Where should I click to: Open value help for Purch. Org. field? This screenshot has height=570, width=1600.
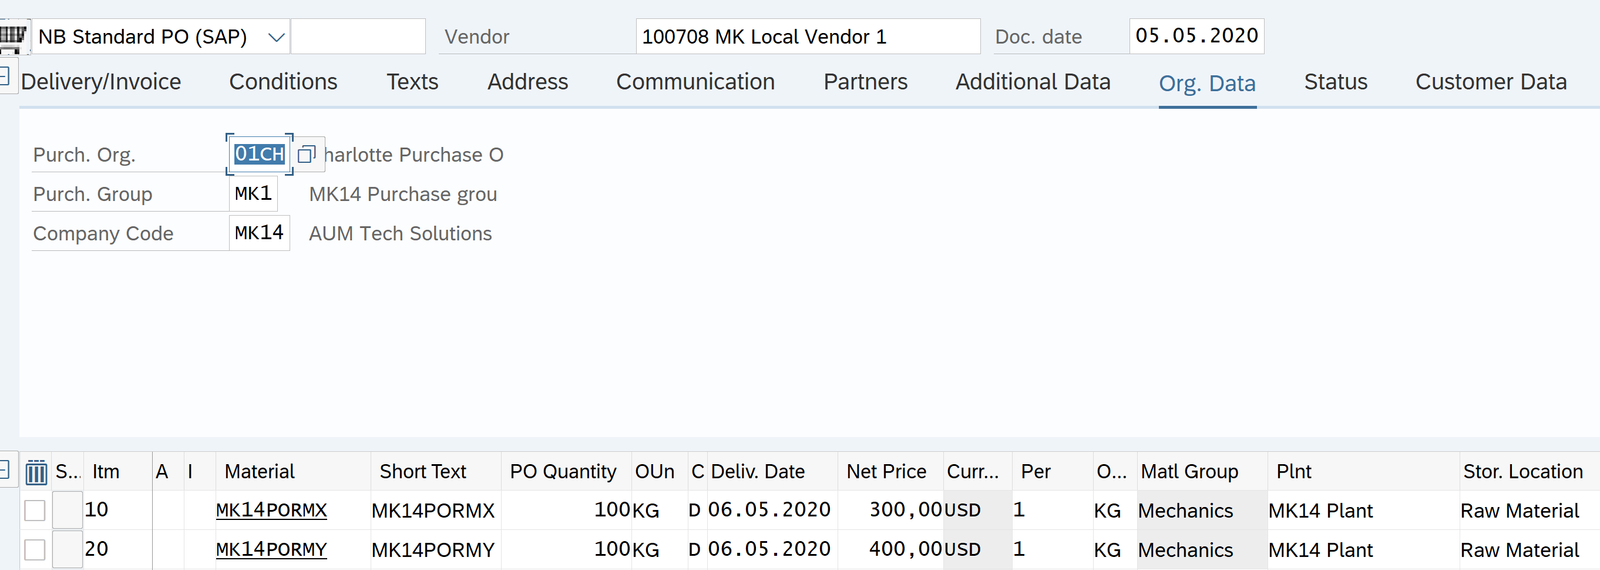[x=307, y=154]
